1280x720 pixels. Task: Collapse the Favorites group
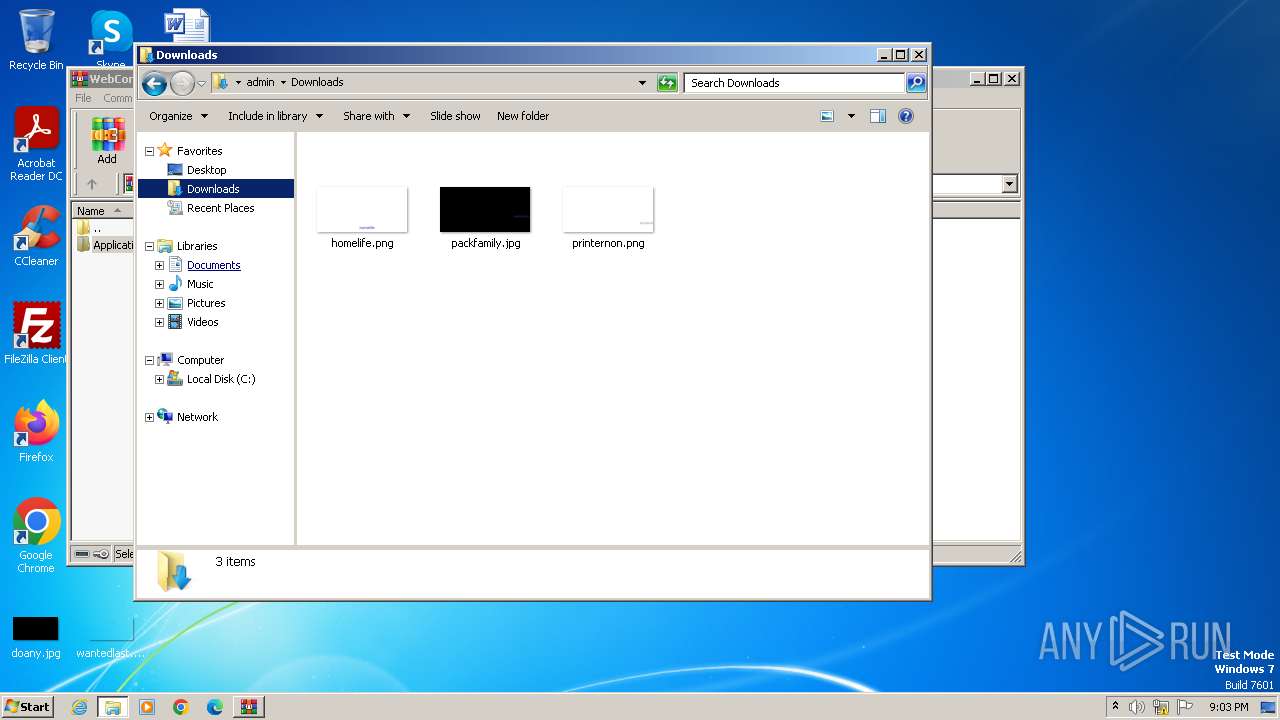pyautogui.click(x=149, y=151)
